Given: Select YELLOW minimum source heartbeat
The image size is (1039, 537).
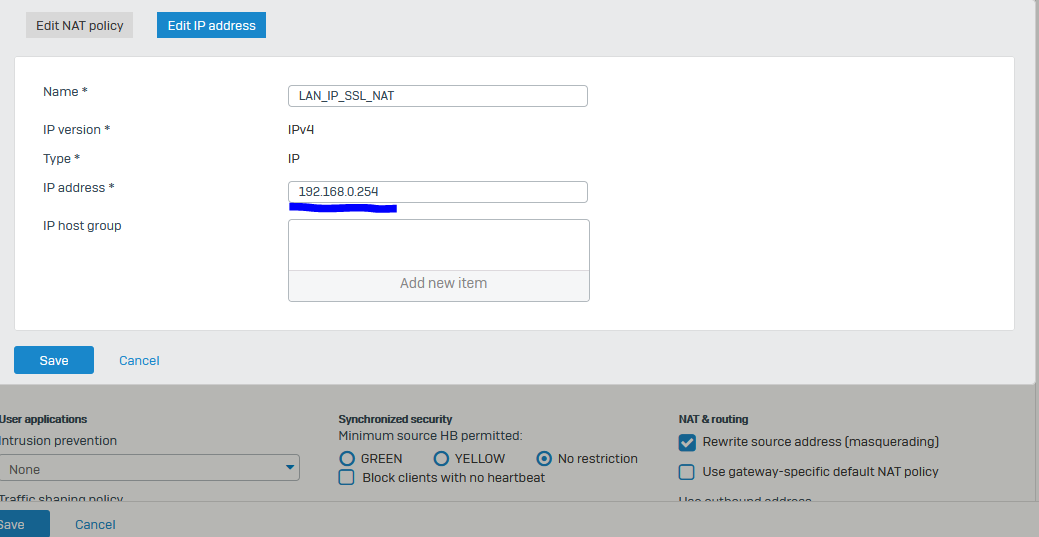Looking at the screenshot, I should [441, 458].
